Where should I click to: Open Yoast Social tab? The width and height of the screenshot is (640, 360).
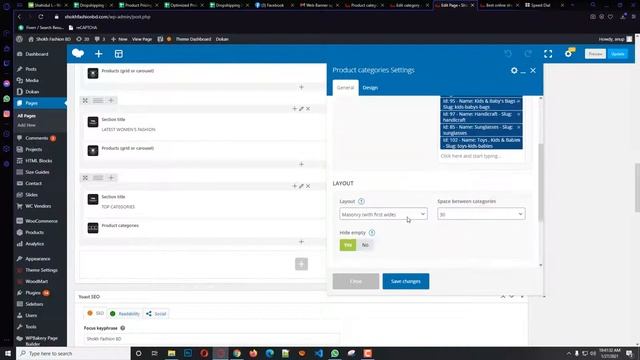coord(156,313)
